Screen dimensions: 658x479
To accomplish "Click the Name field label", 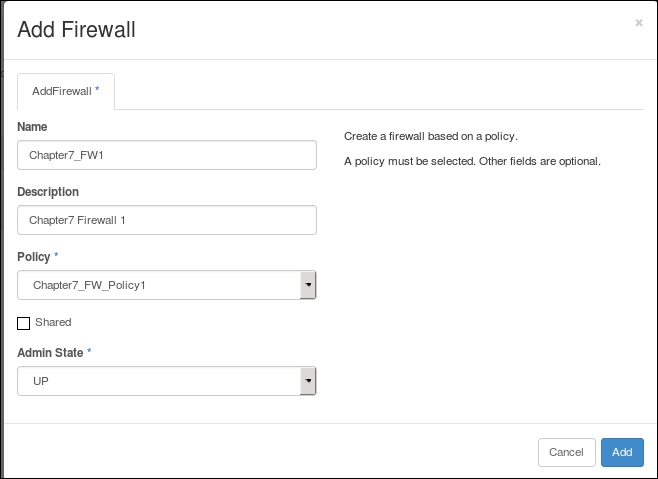I will (x=32, y=127).
